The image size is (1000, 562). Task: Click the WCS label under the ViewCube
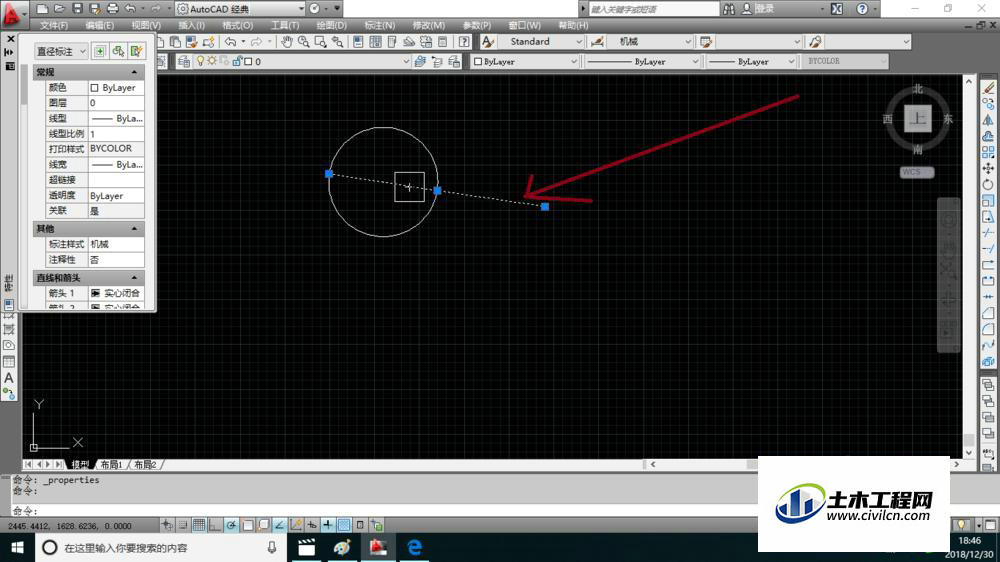(x=916, y=172)
